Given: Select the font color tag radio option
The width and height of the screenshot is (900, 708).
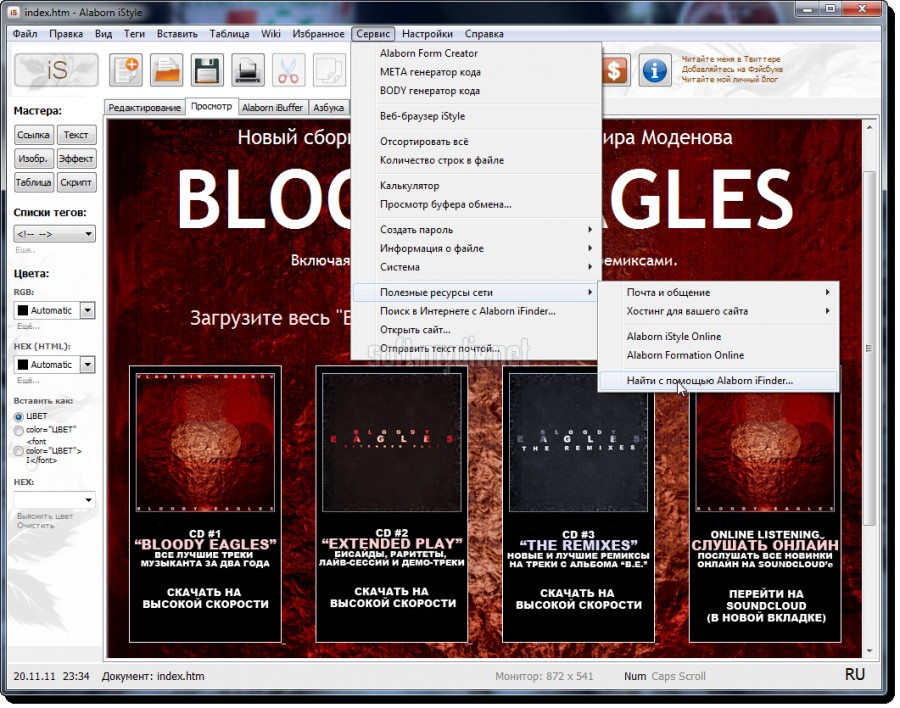Looking at the screenshot, I should (x=19, y=452).
